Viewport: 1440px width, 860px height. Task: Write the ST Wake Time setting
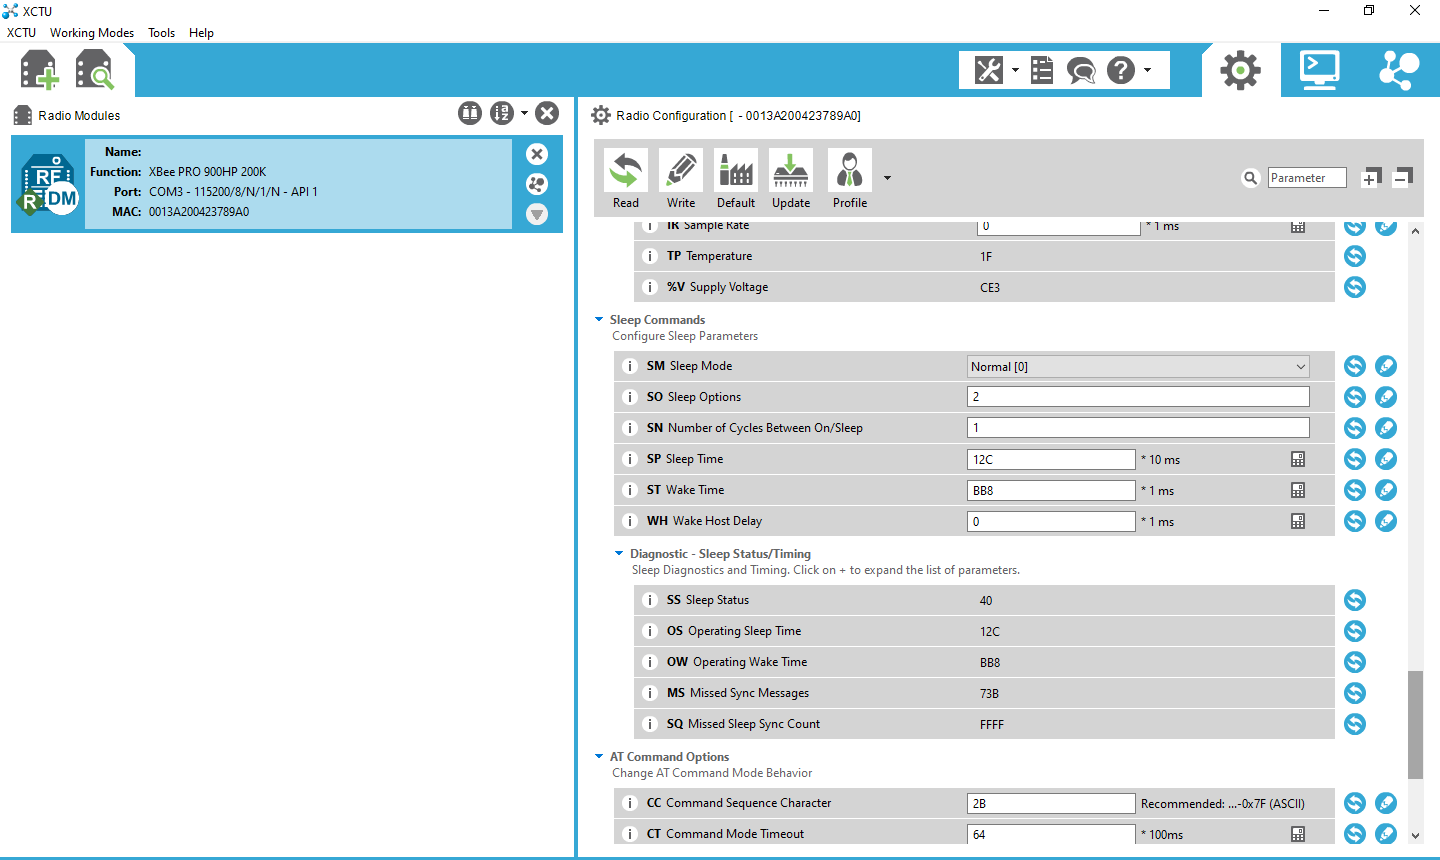(1386, 490)
